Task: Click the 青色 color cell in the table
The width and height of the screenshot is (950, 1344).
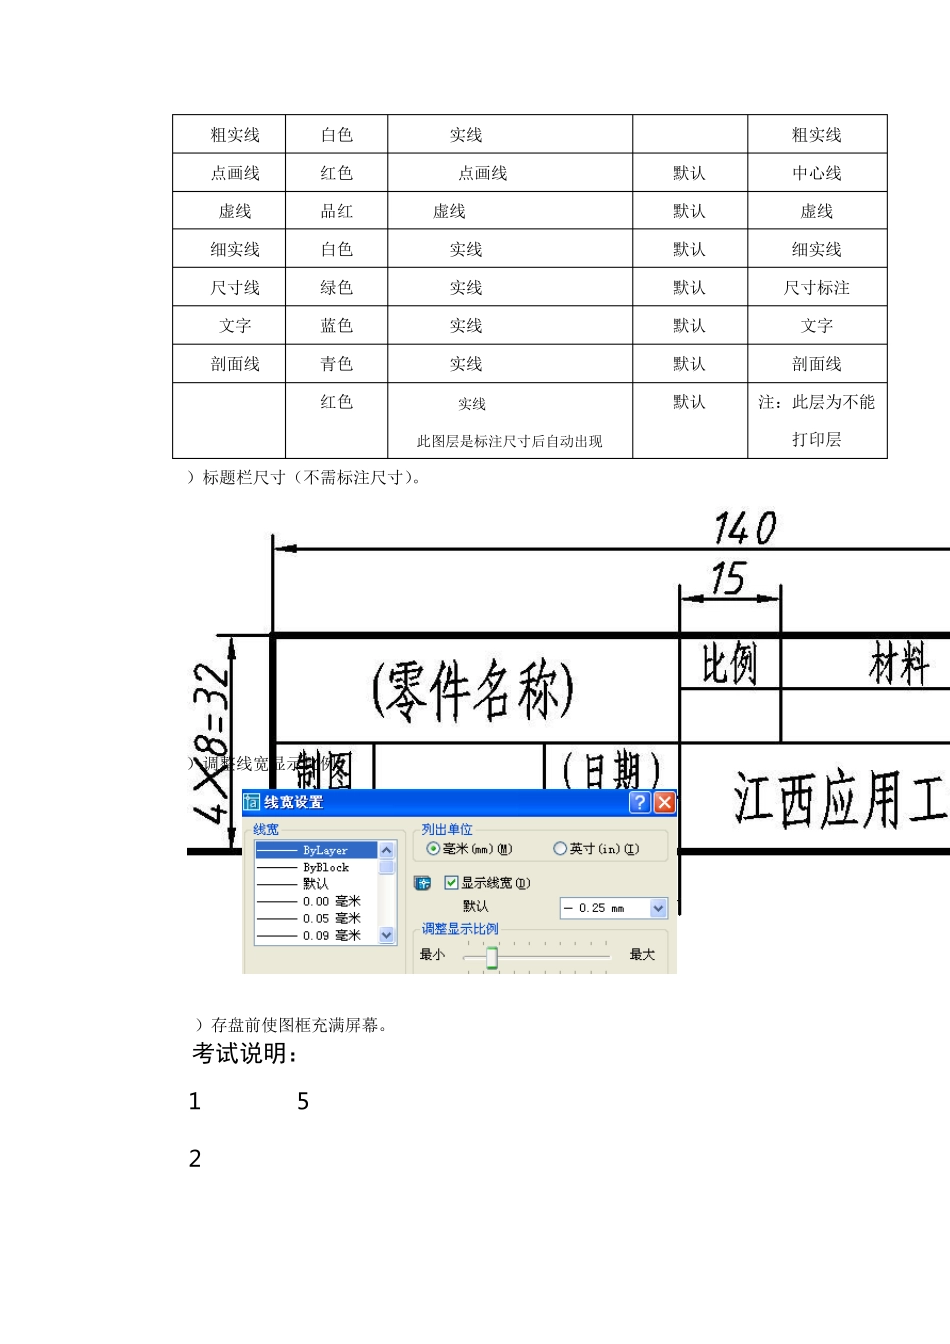Action: pyautogui.click(x=336, y=364)
